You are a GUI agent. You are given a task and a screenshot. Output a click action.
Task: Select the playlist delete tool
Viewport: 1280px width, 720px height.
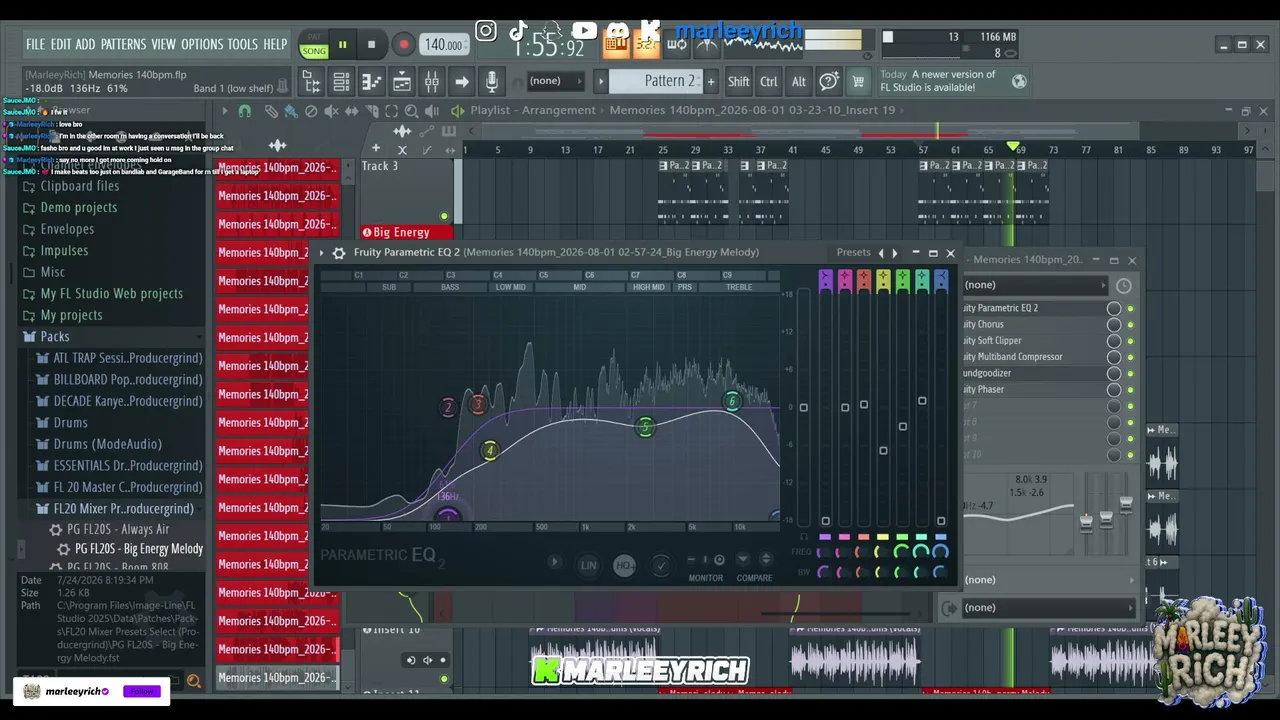point(311,111)
